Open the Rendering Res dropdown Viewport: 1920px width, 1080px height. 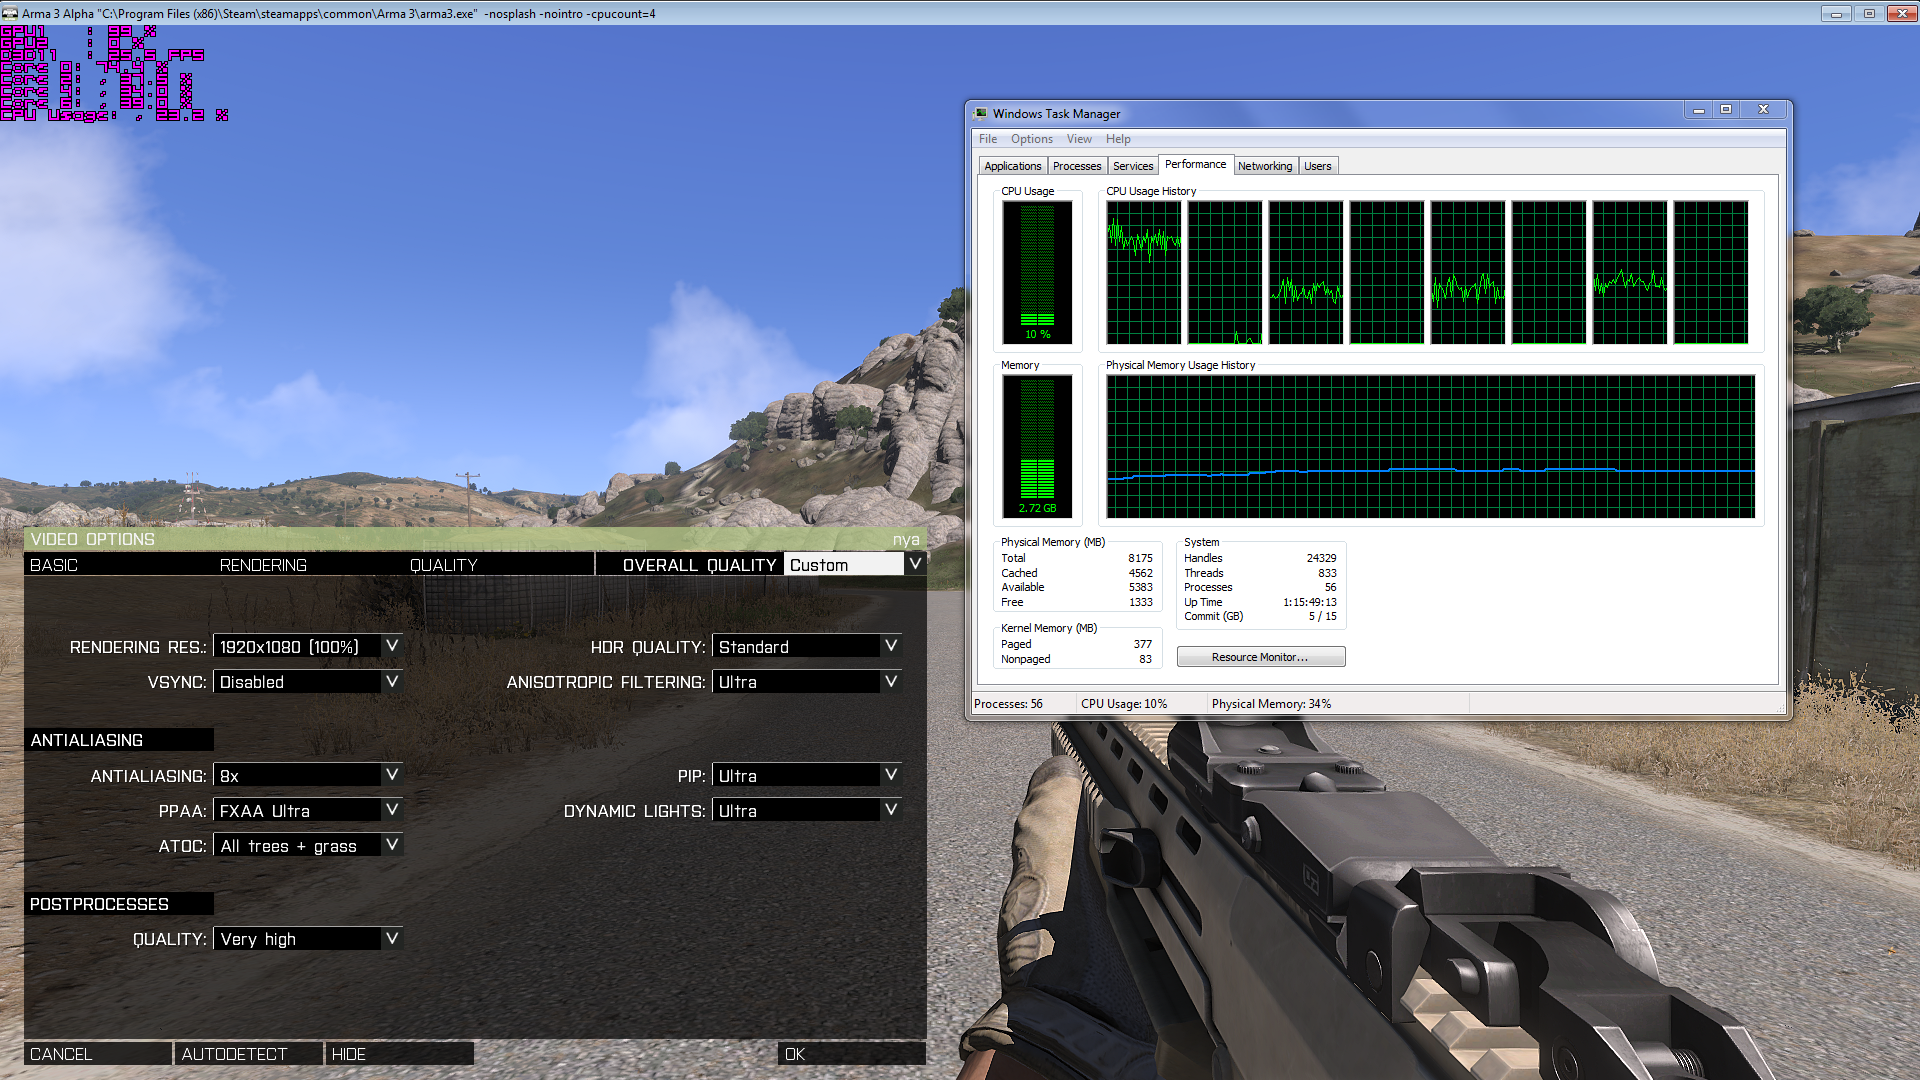click(307, 647)
